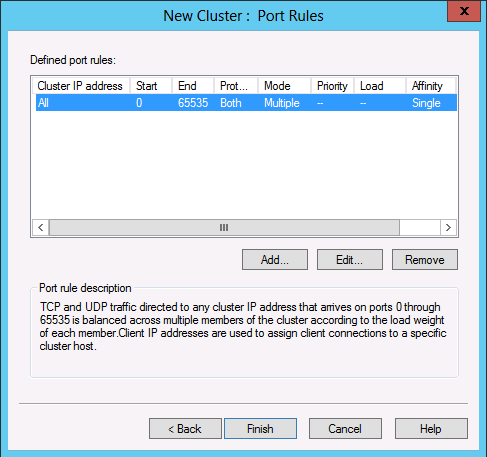The image size is (487, 457).
Task: Click the Prot... column header
Action: [236, 86]
